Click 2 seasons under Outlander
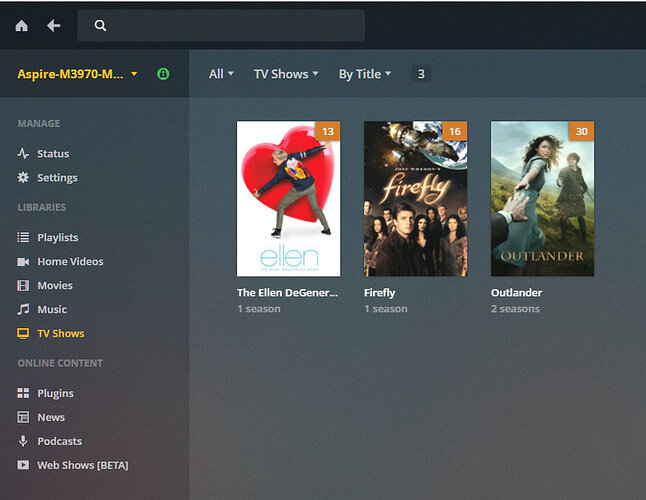This screenshot has width=646, height=500. (x=515, y=309)
